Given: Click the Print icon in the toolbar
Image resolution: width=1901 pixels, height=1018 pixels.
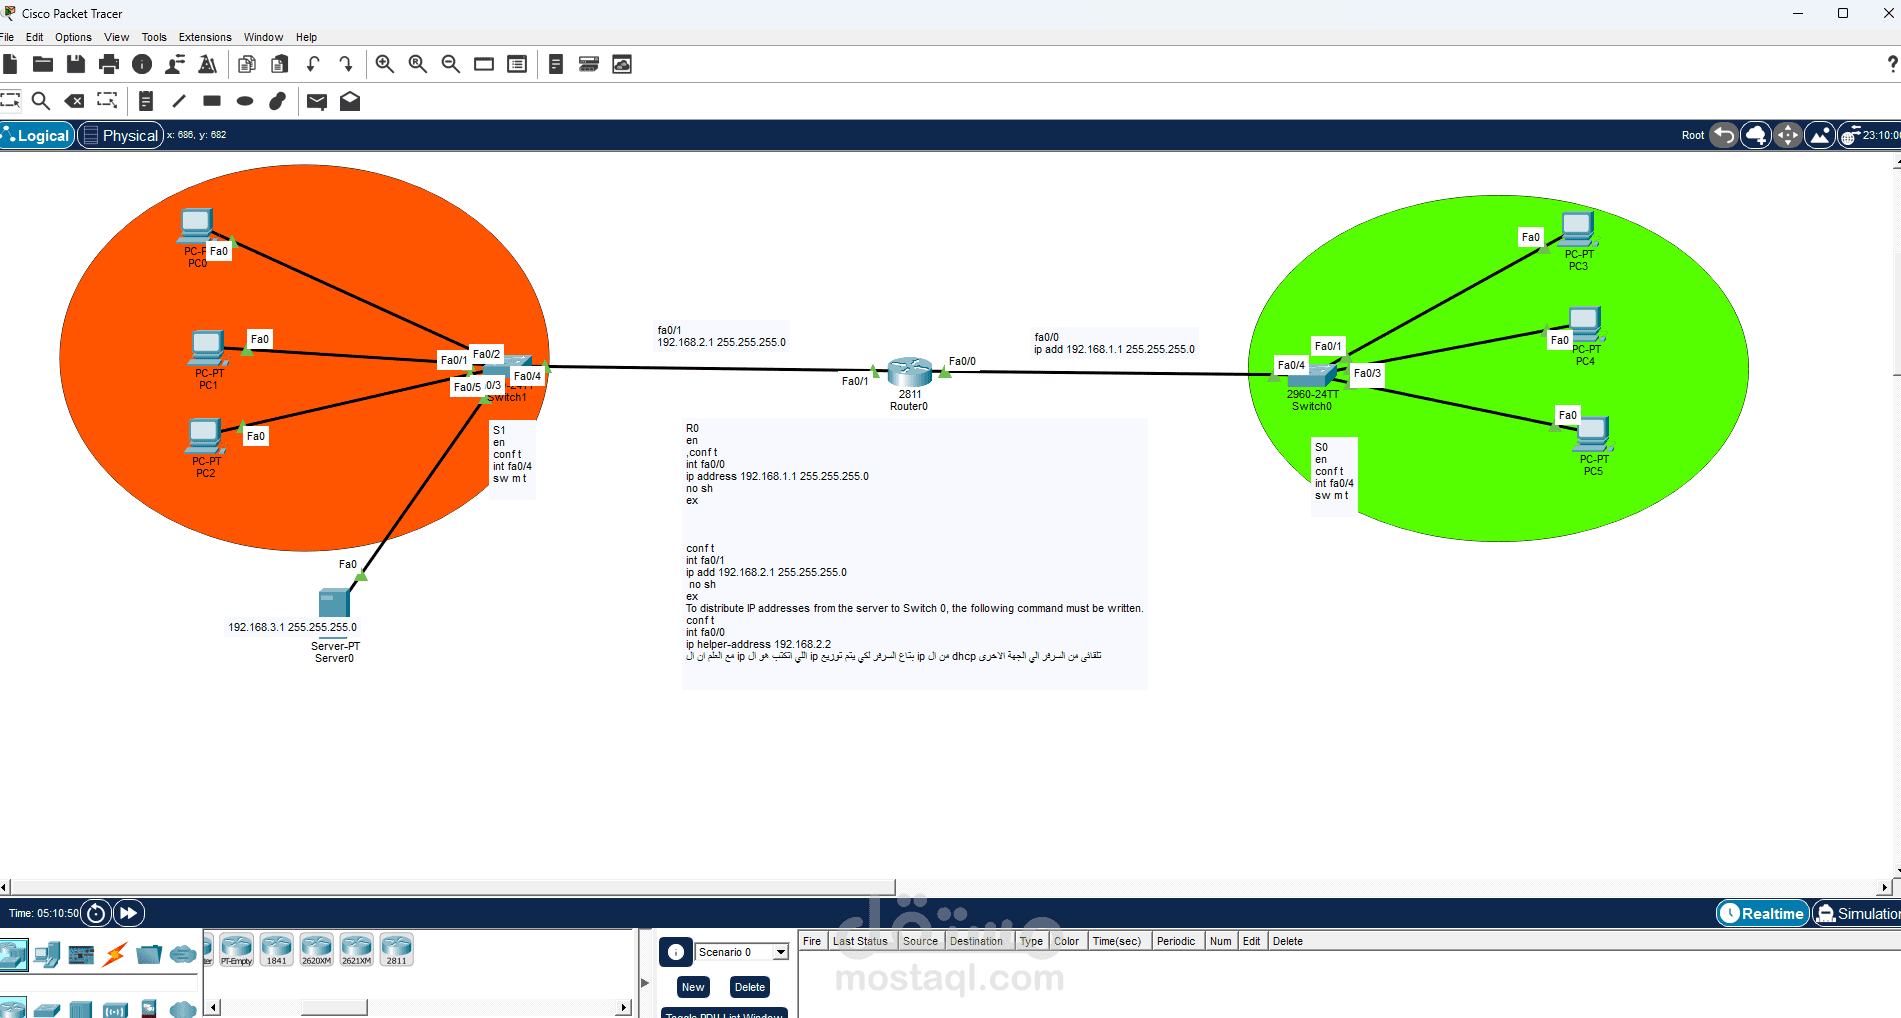Looking at the screenshot, I should point(109,64).
